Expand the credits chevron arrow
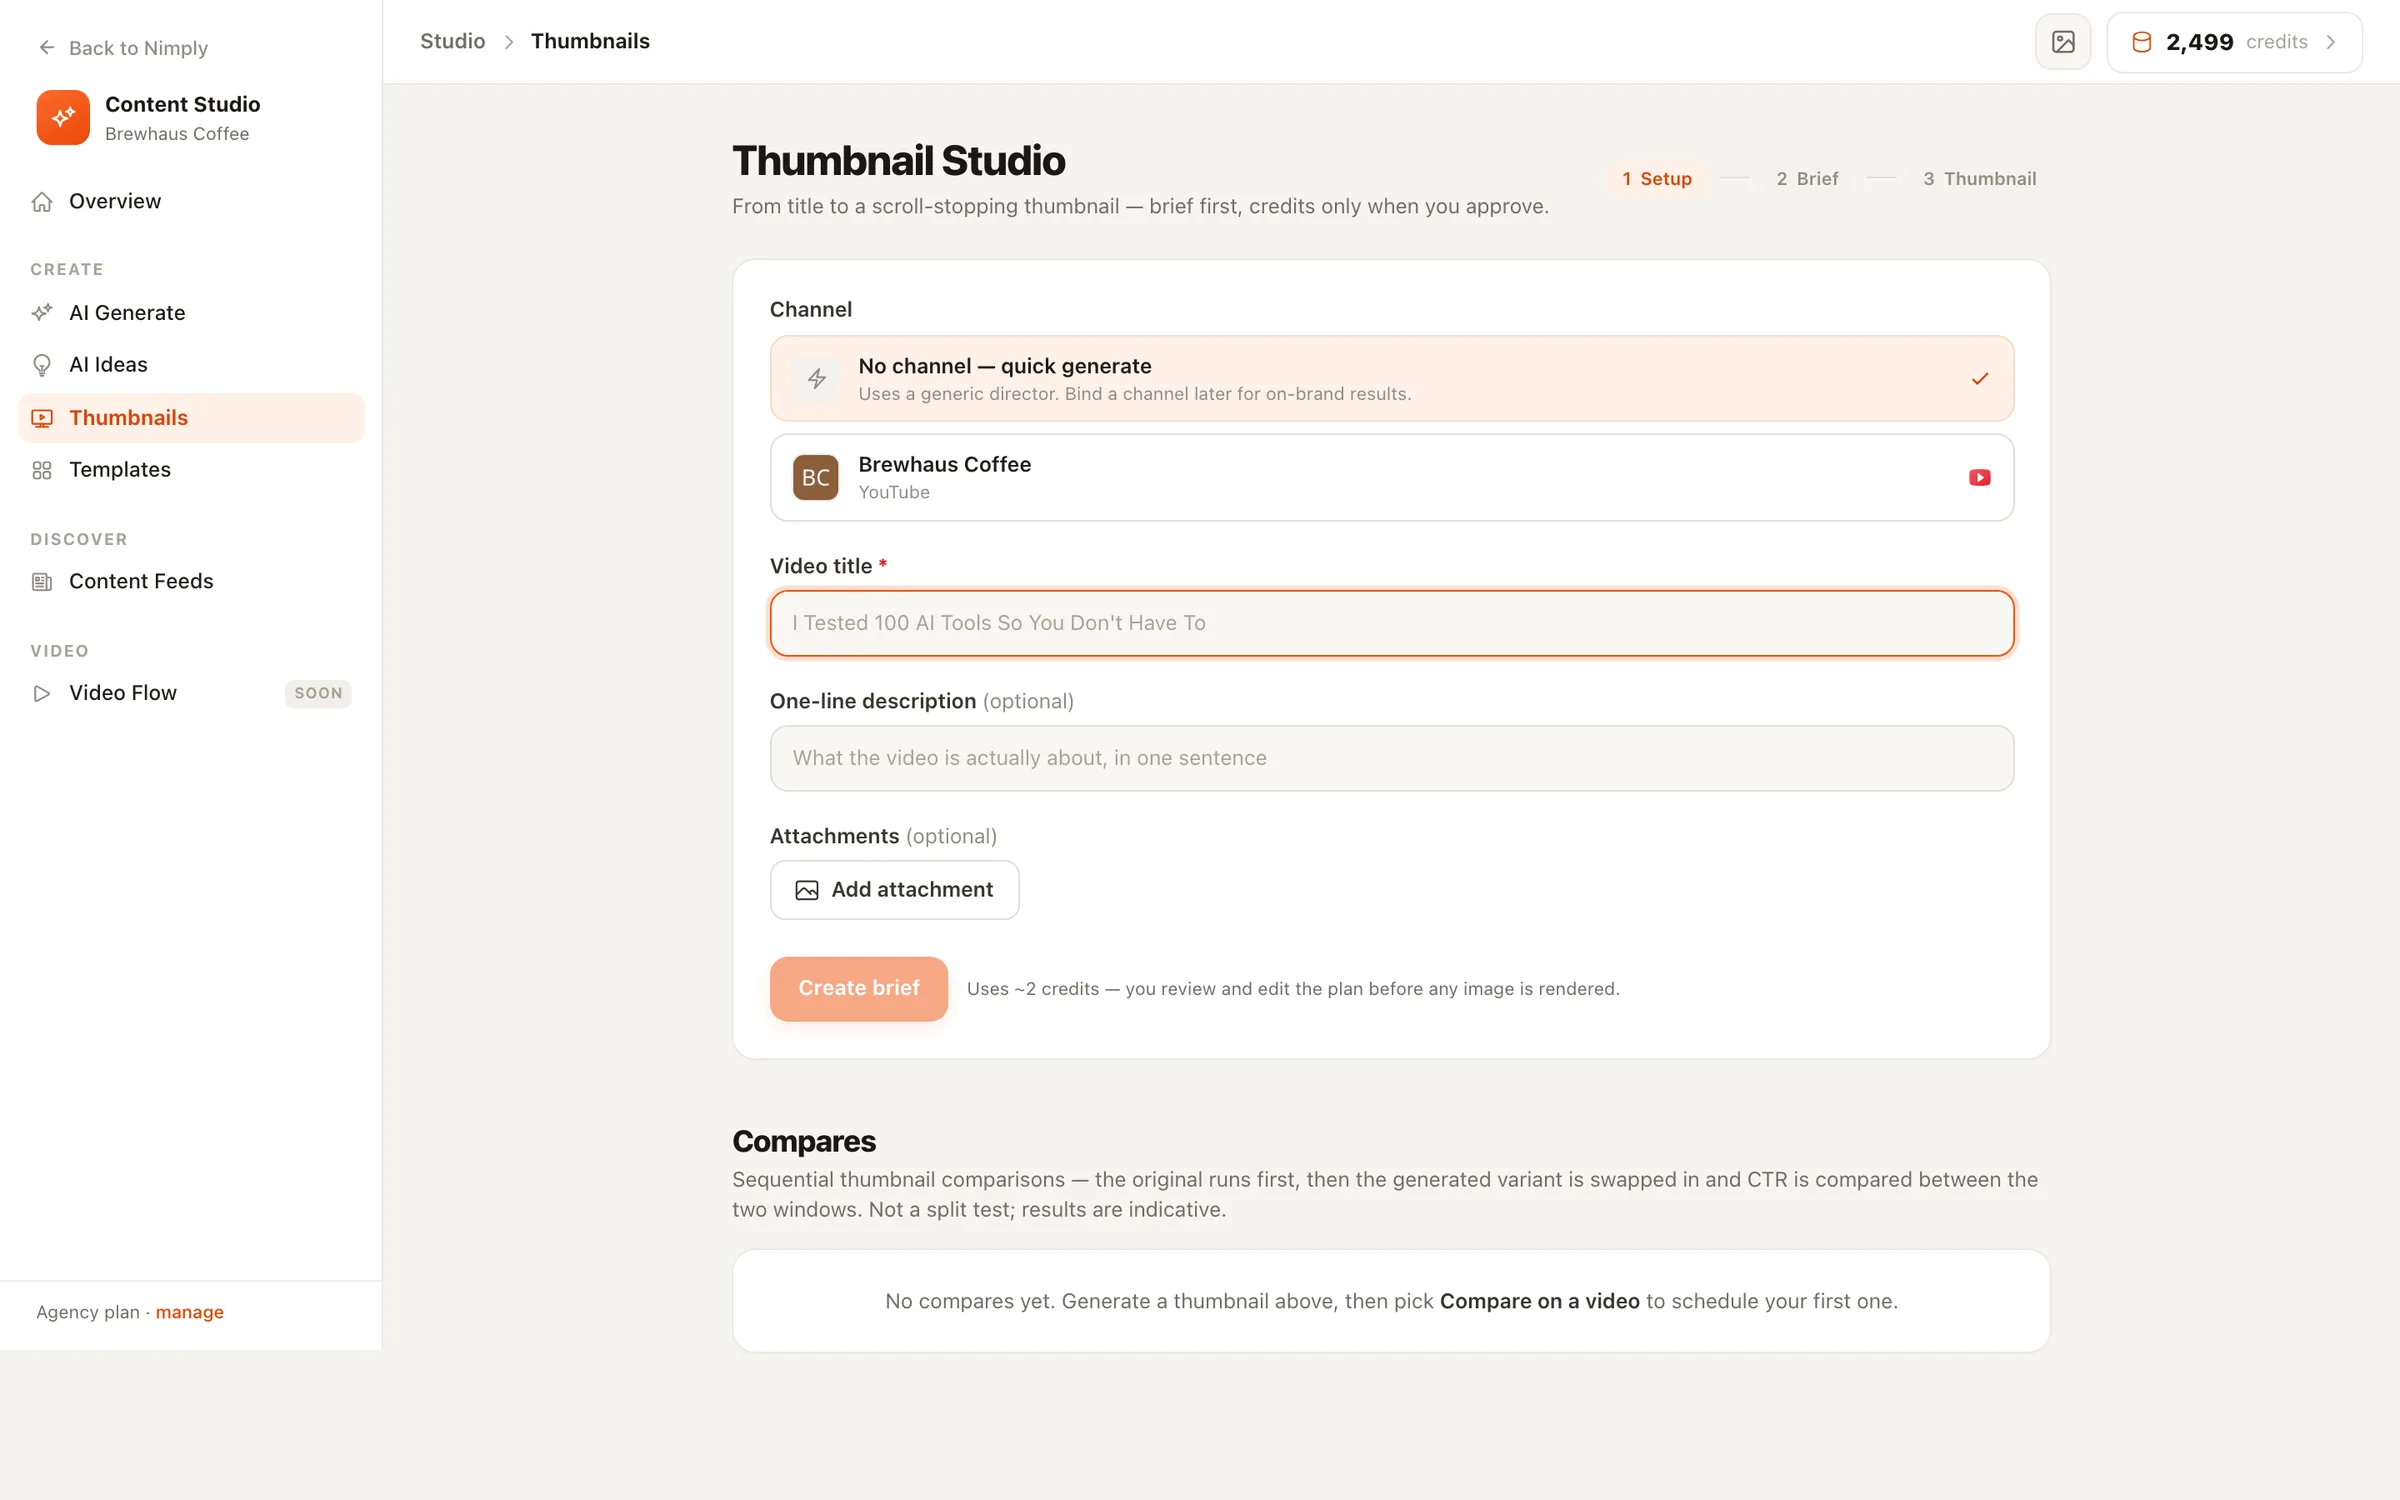The width and height of the screenshot is (2400, 1500). point(2331,42)
